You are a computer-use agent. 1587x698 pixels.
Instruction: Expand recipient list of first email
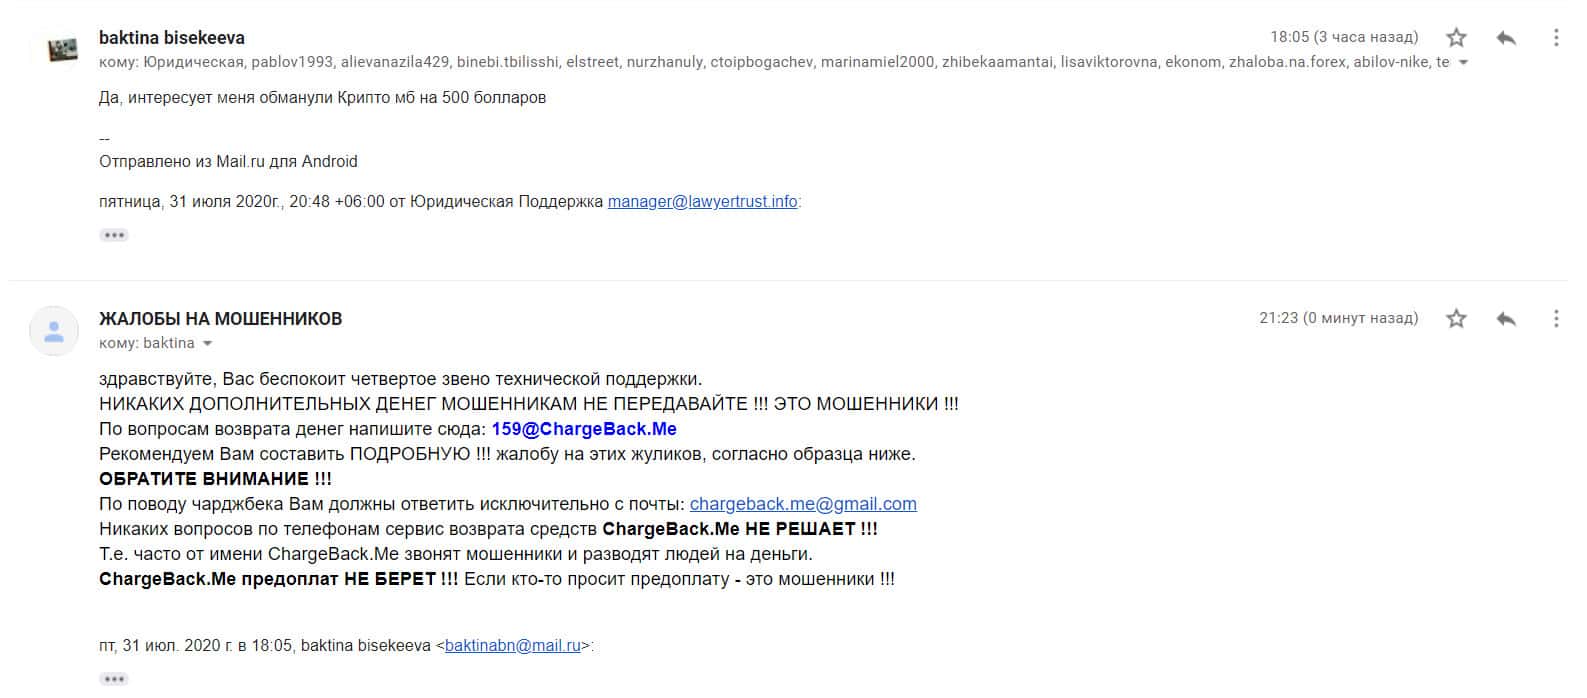tap(1464, 63)
